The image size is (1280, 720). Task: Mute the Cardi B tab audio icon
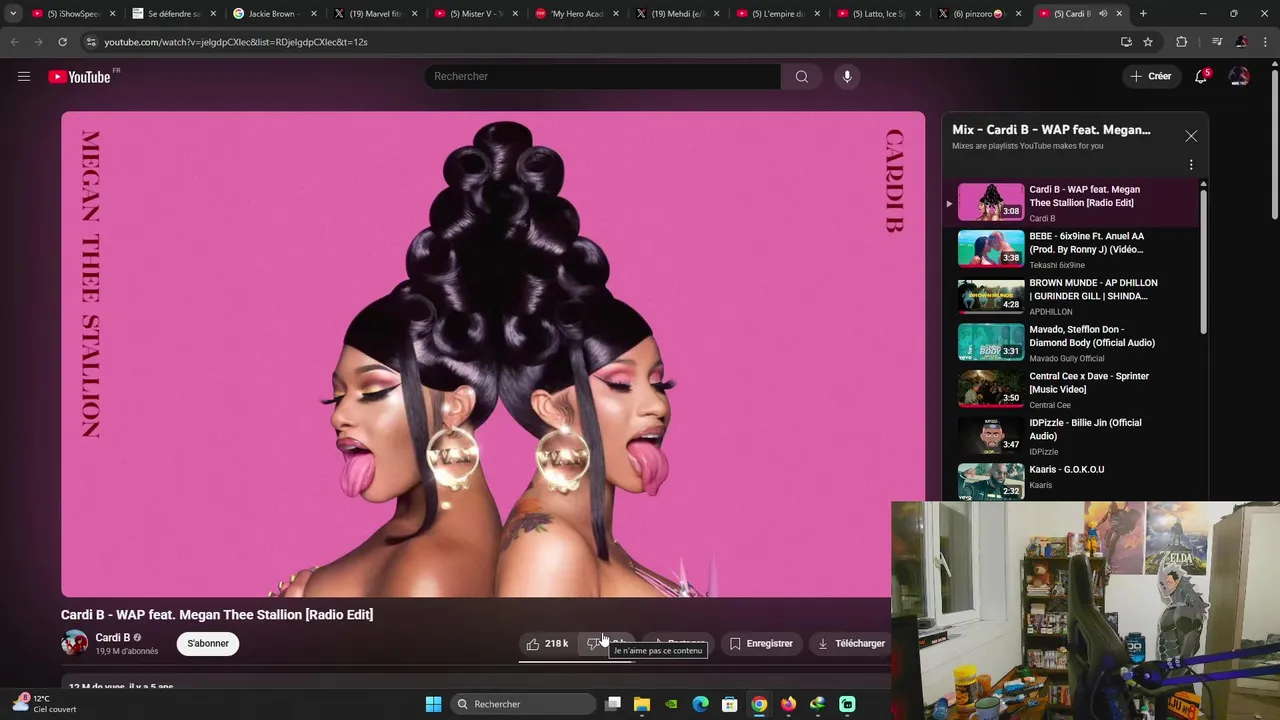pos(1103,14)
